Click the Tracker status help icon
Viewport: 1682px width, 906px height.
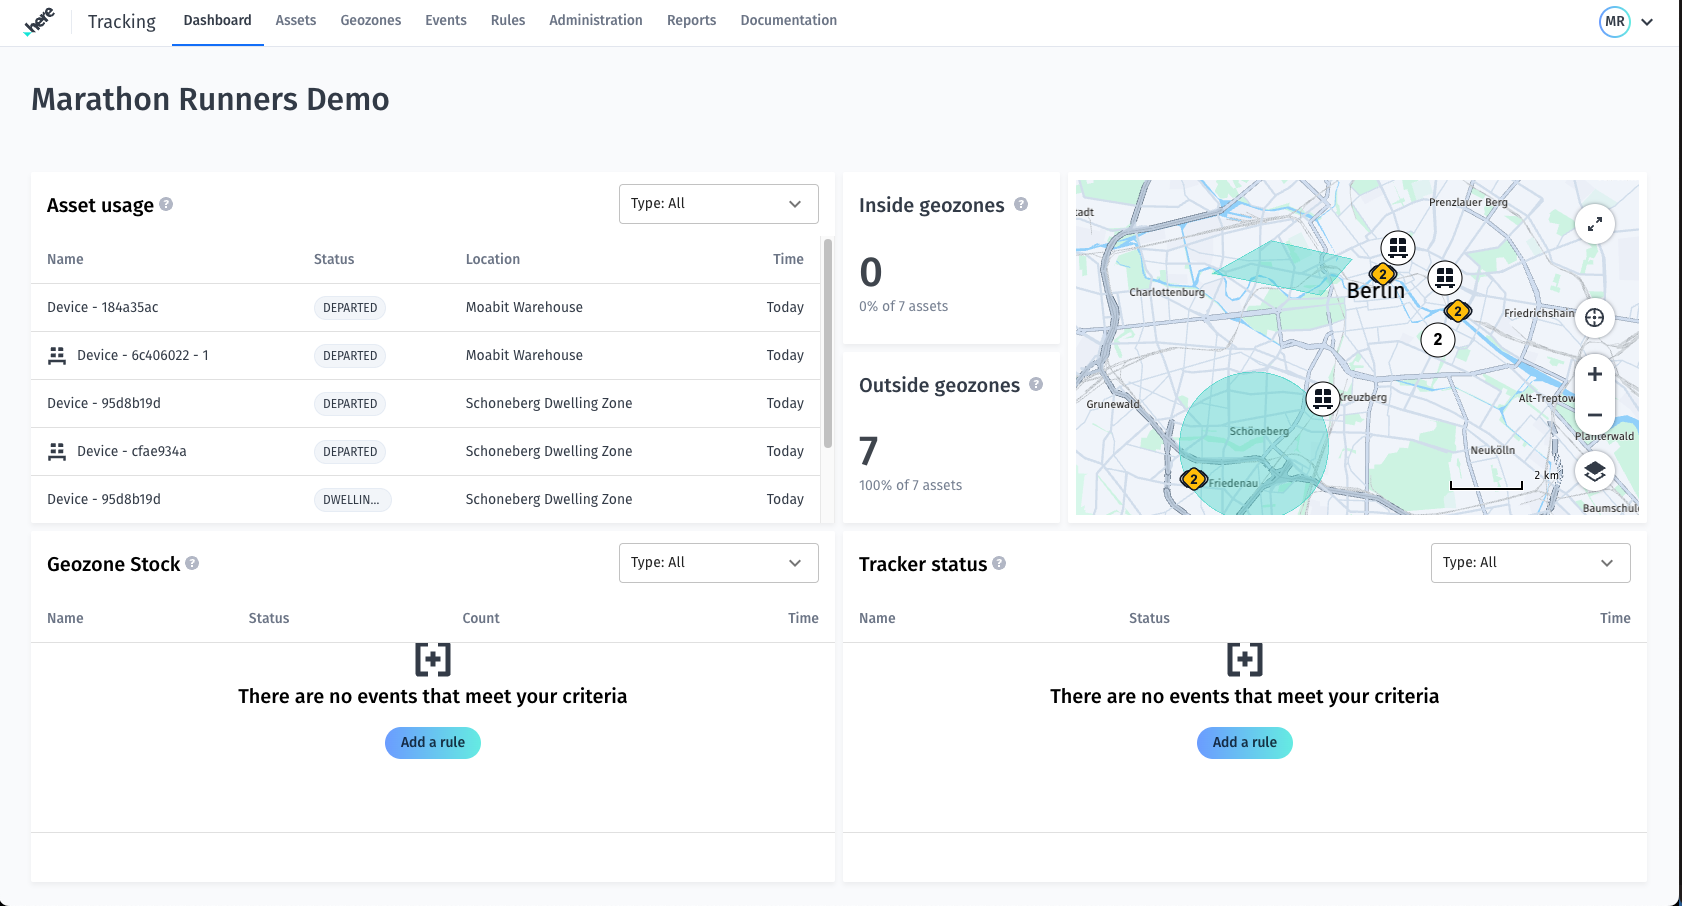pos(1000,563)
